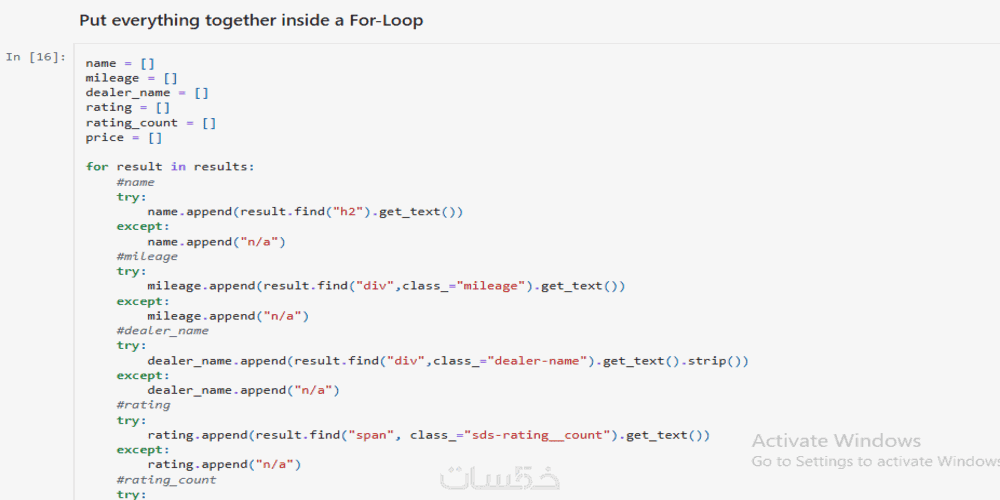
Task: Click the dealer_name.append line ending with .strip()
Action: [448, 361]
